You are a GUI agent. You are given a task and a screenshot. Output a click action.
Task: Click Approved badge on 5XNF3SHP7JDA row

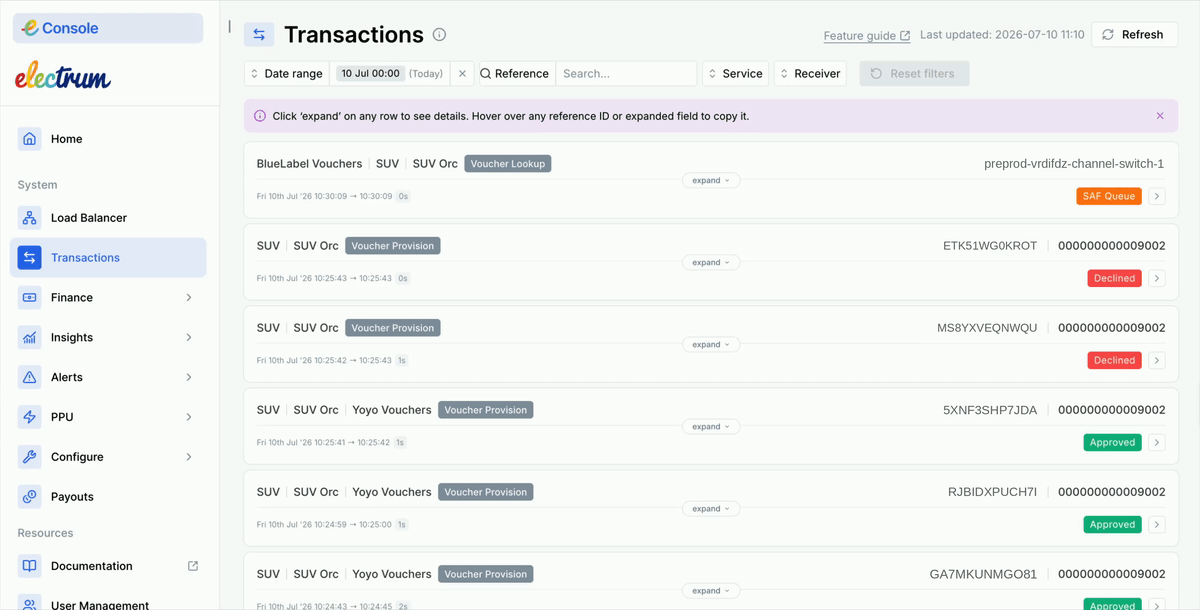tap(1112, 443)
